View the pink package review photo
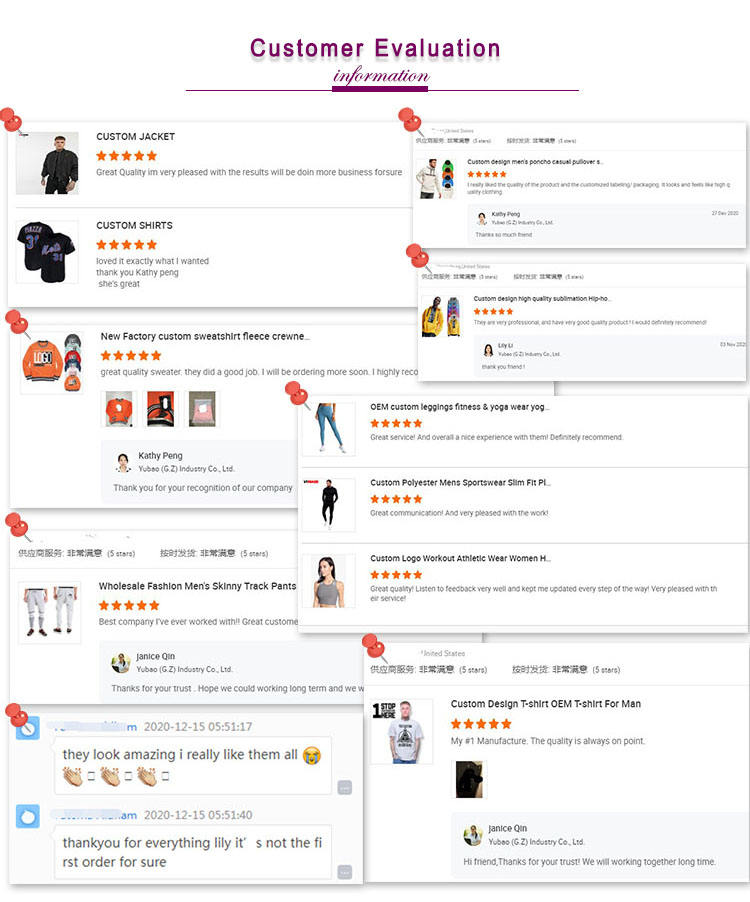750x902 pixels. (x=202, y=408)
